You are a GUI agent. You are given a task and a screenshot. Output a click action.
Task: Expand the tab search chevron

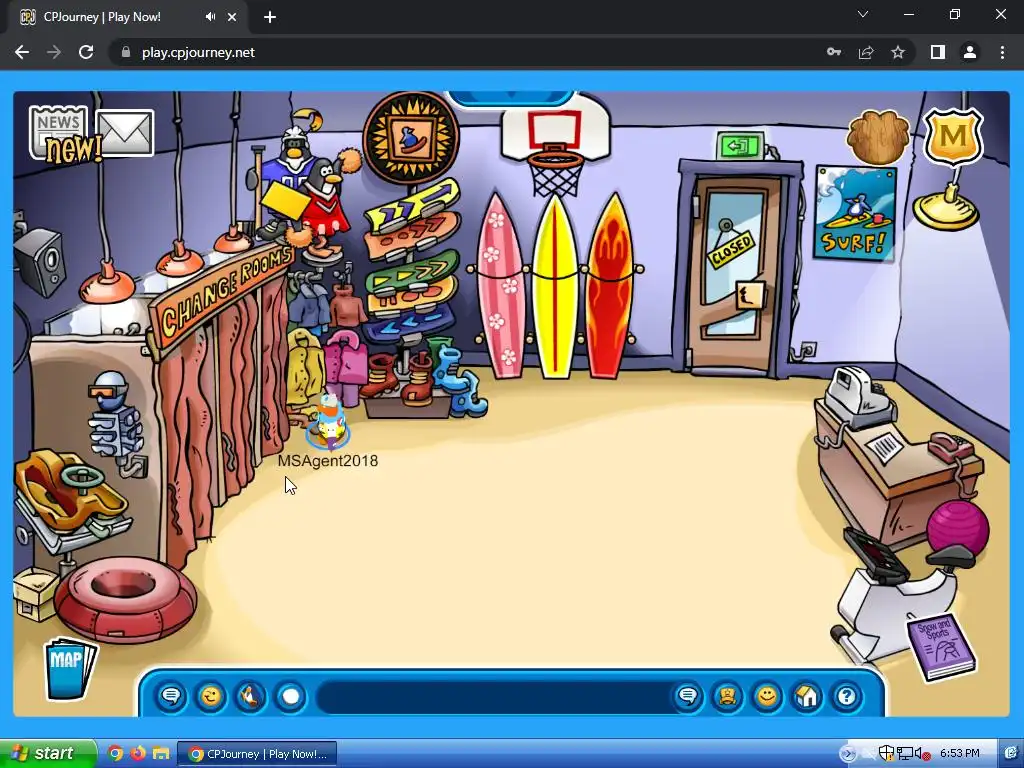[x=863, y=14]
